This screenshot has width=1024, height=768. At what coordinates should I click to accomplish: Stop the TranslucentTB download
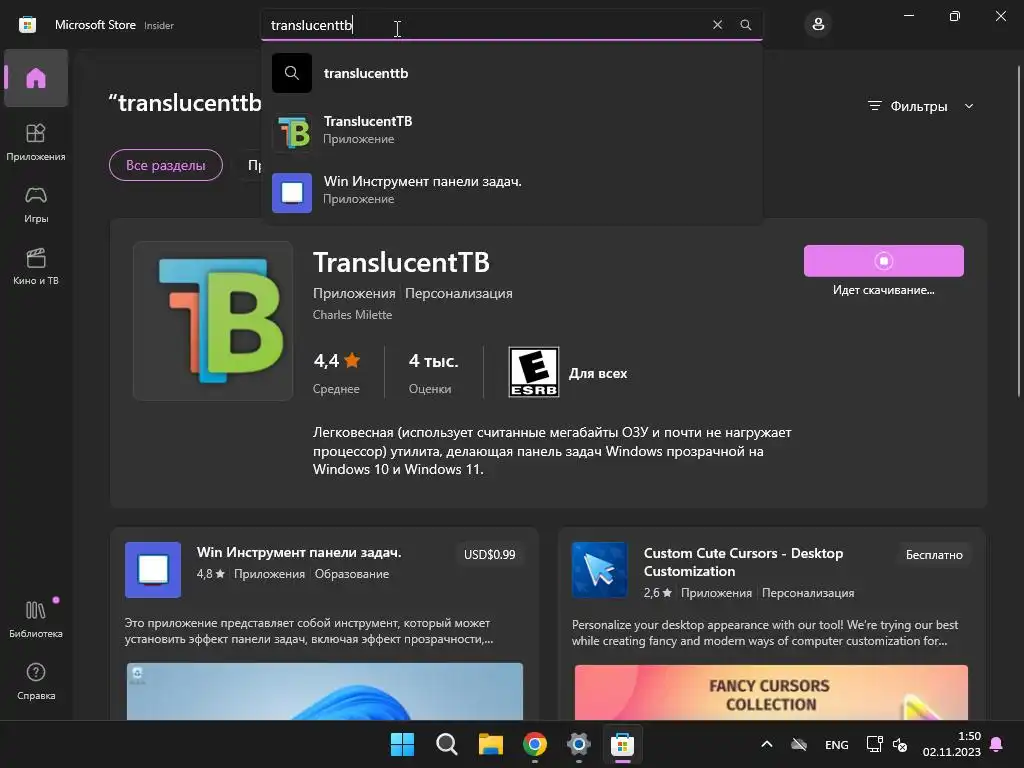[x=883, y=261]
